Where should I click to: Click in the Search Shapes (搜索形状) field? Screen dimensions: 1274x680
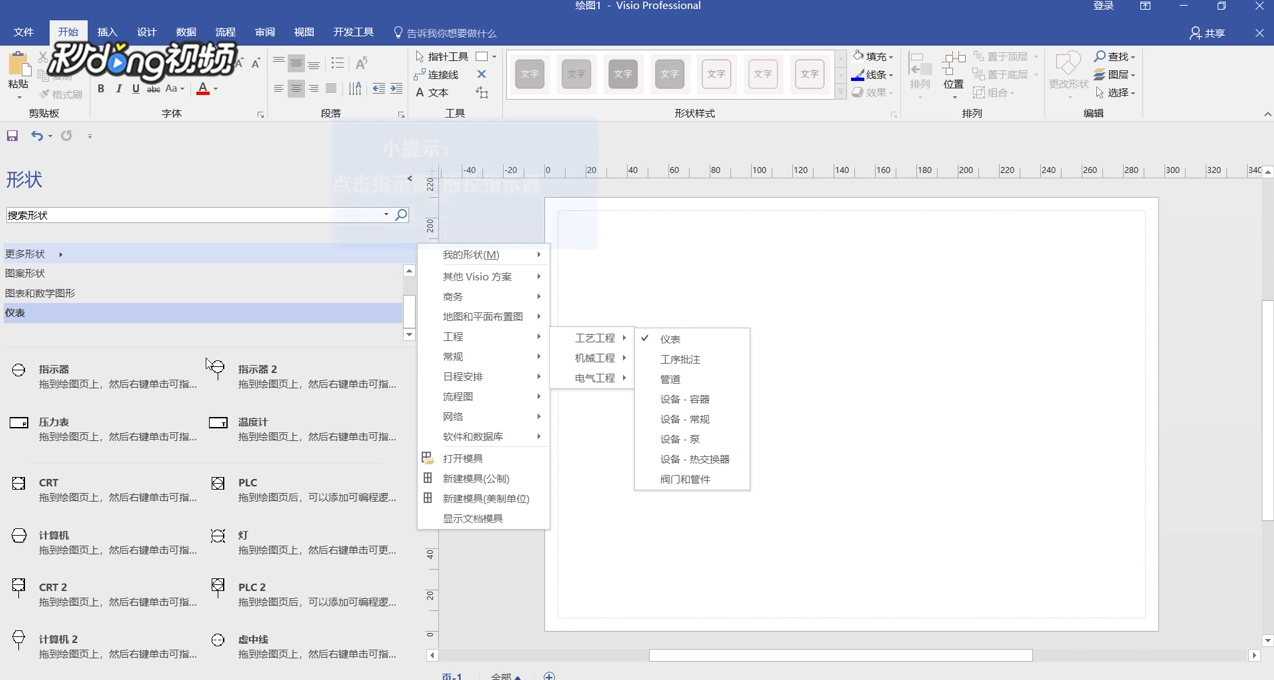(x=194, y=215)
